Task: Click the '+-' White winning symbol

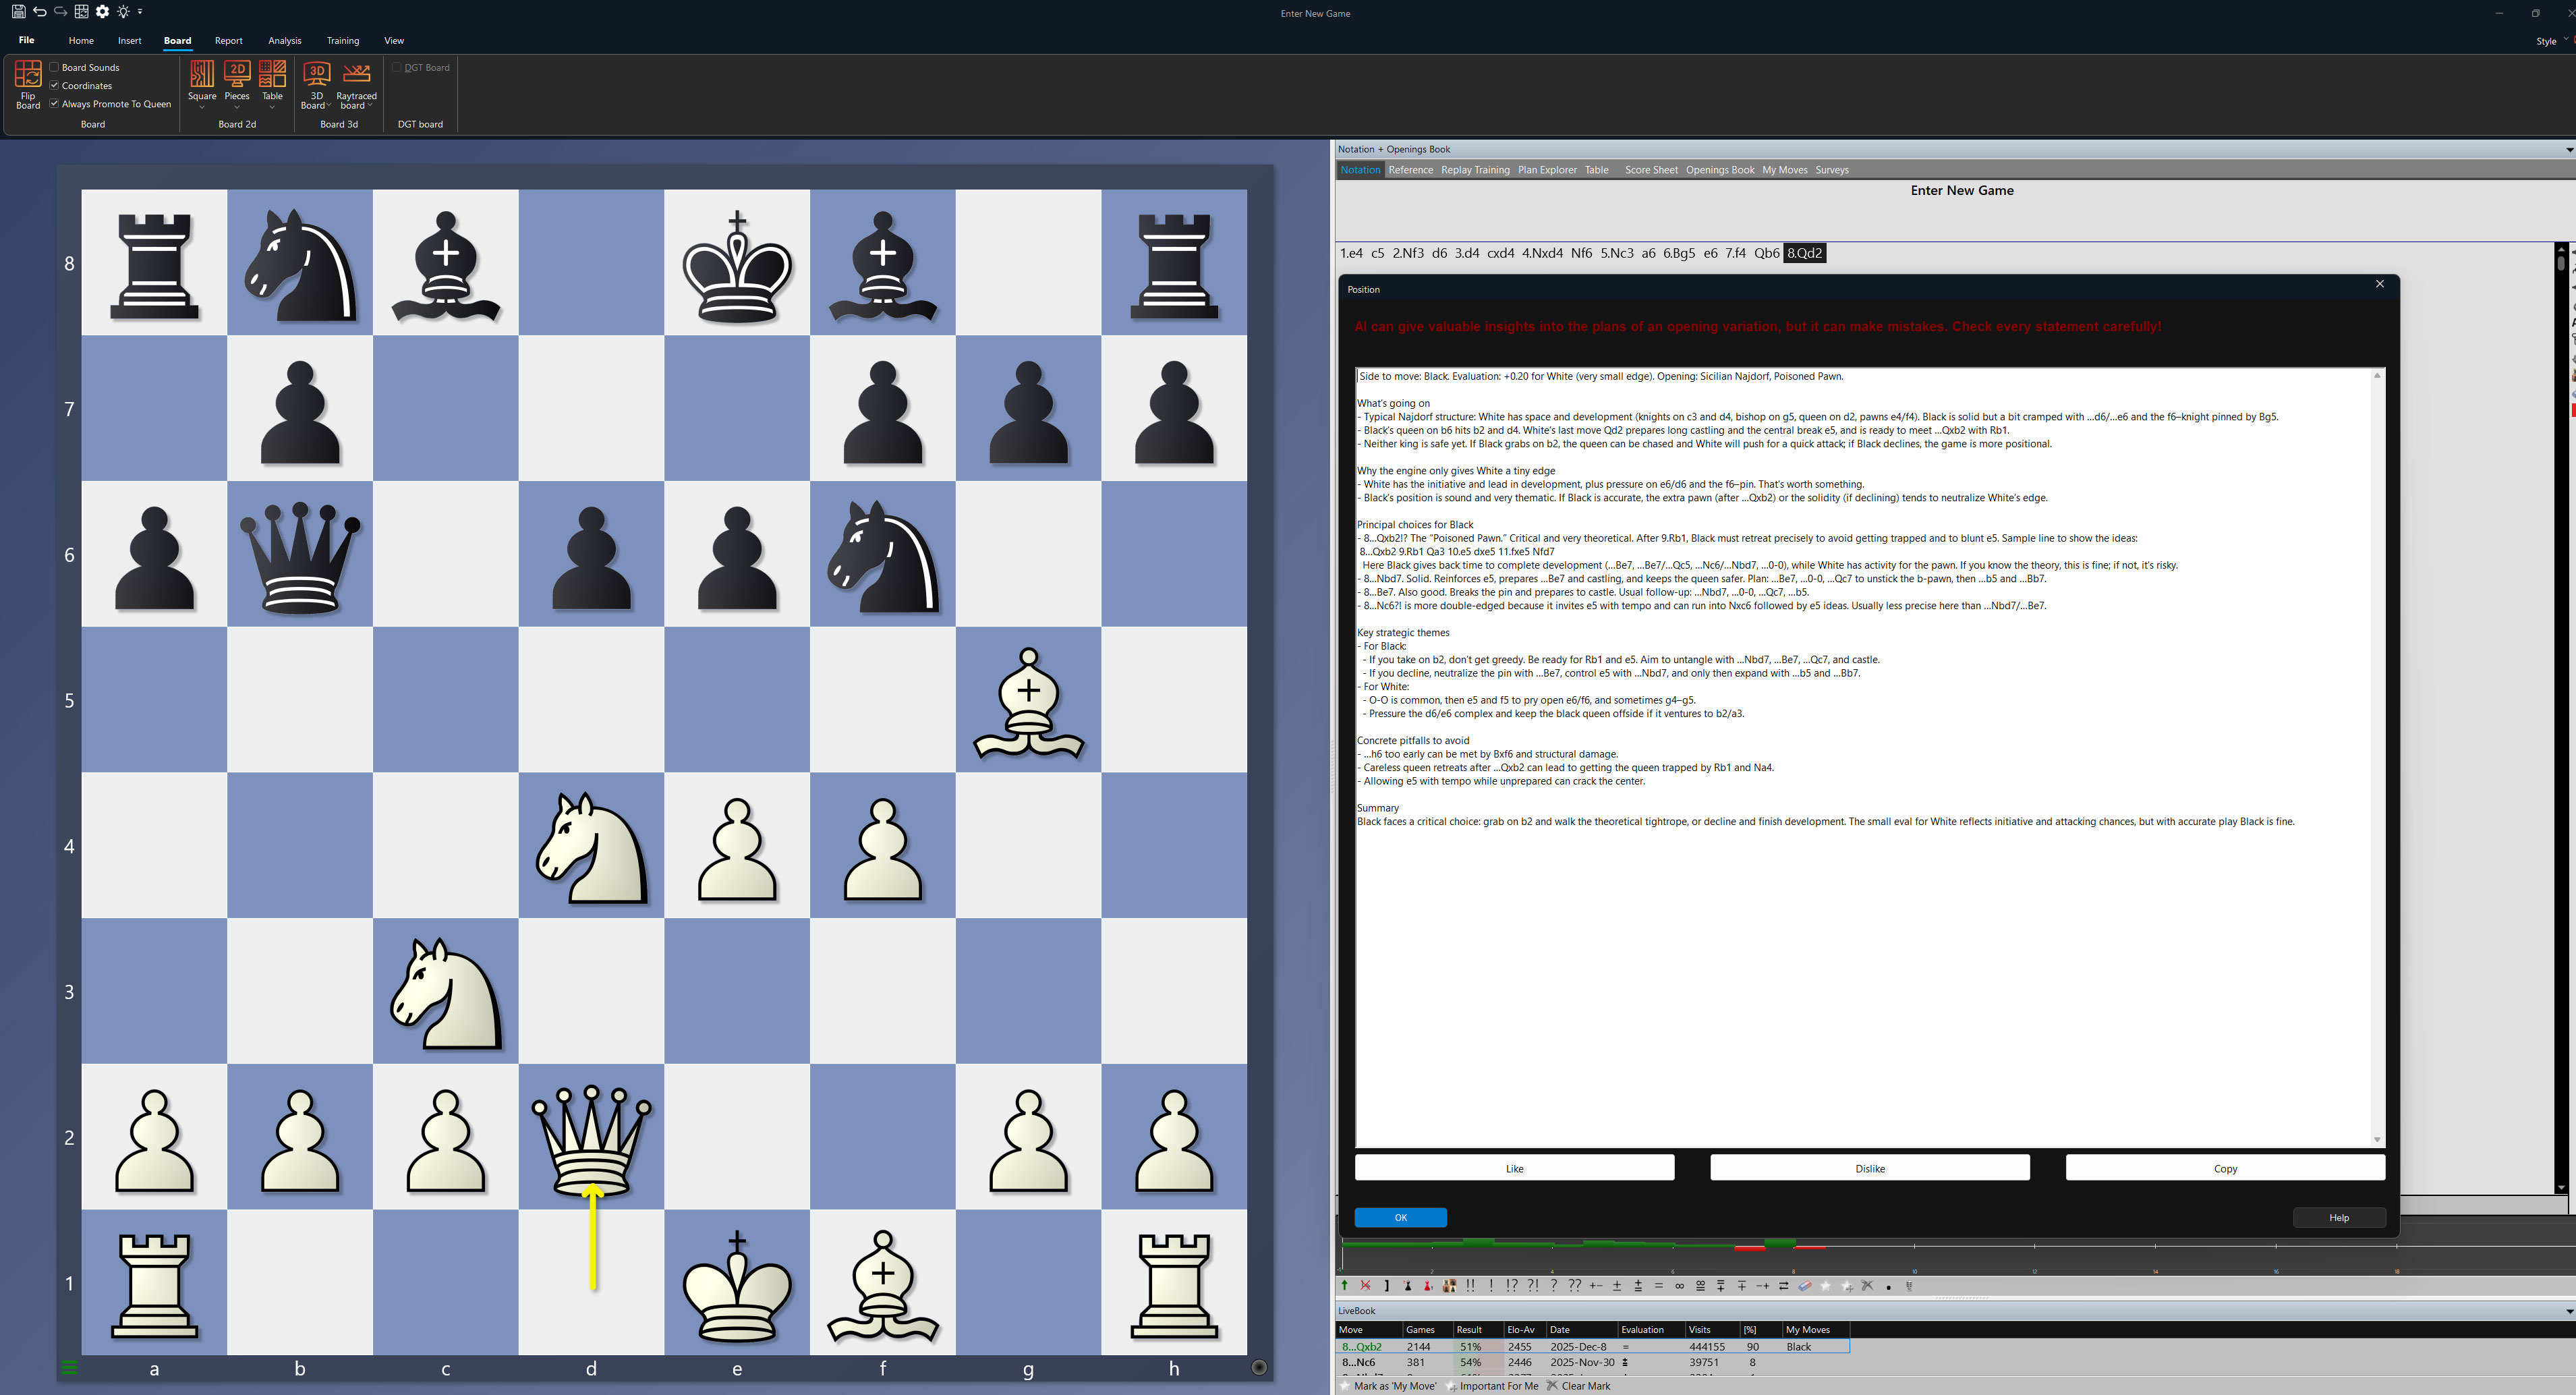Action: (x=1596, y=1286)
